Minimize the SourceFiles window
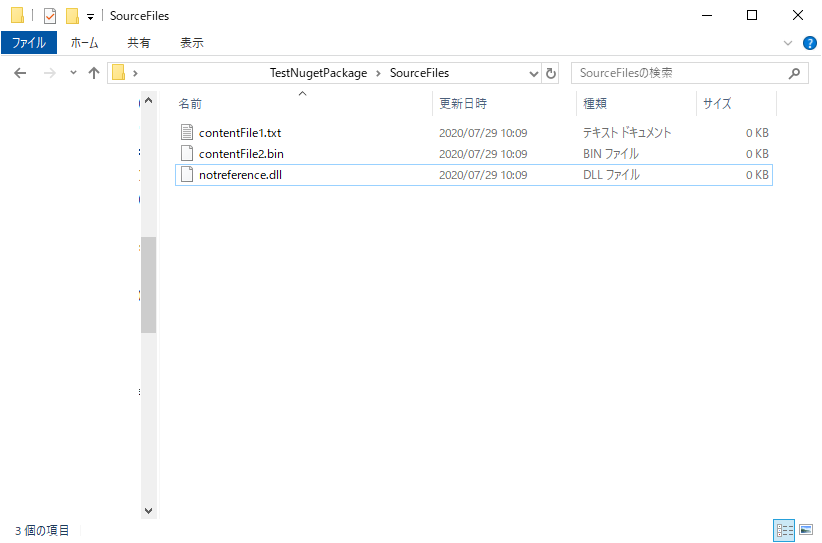Image resolution: width=822 pixels, height=543 pixels. coord(707,15)
